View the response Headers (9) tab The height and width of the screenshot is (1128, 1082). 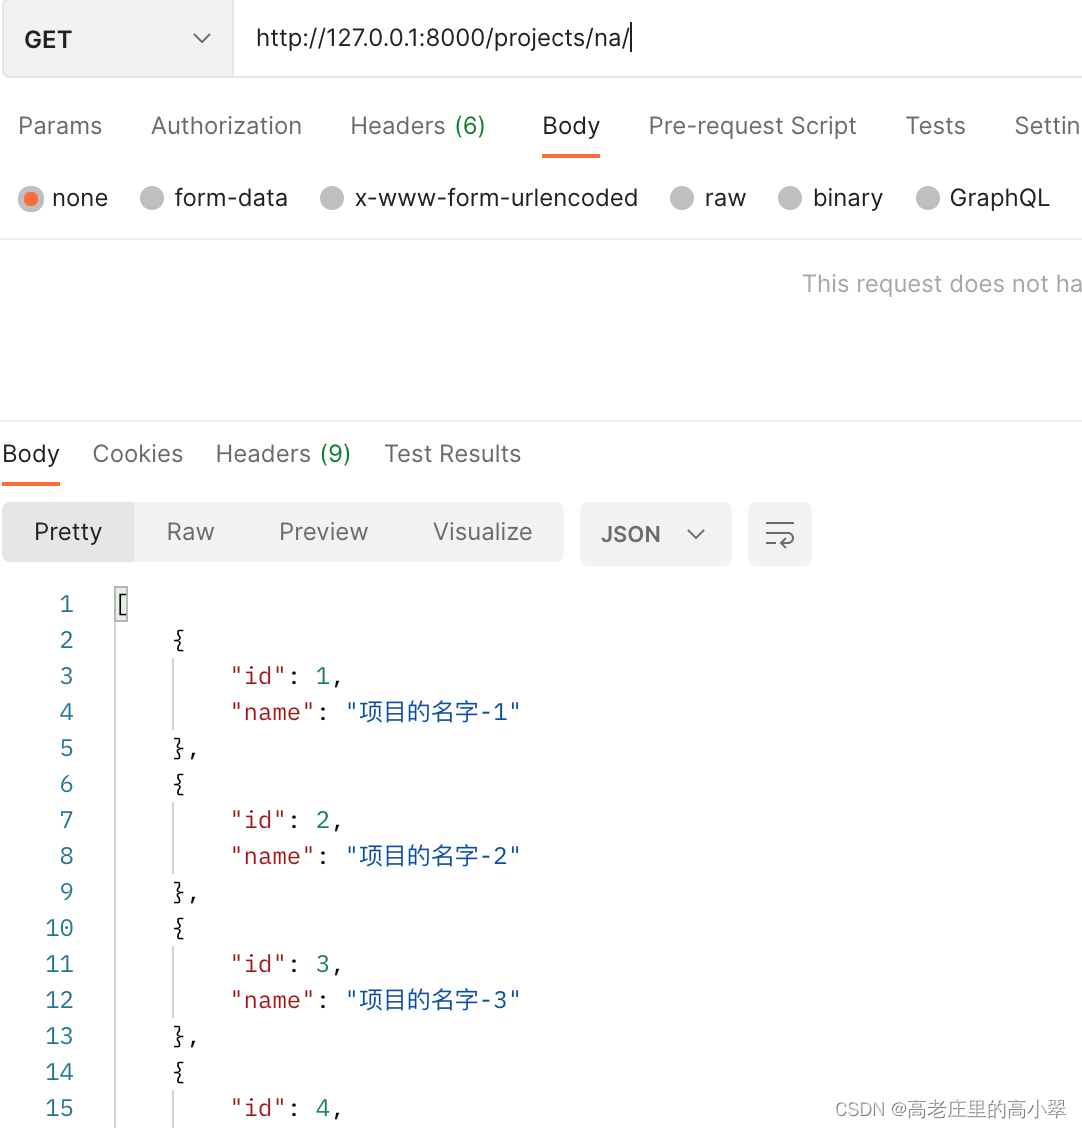pyautogui.click(x=283, y=454)
